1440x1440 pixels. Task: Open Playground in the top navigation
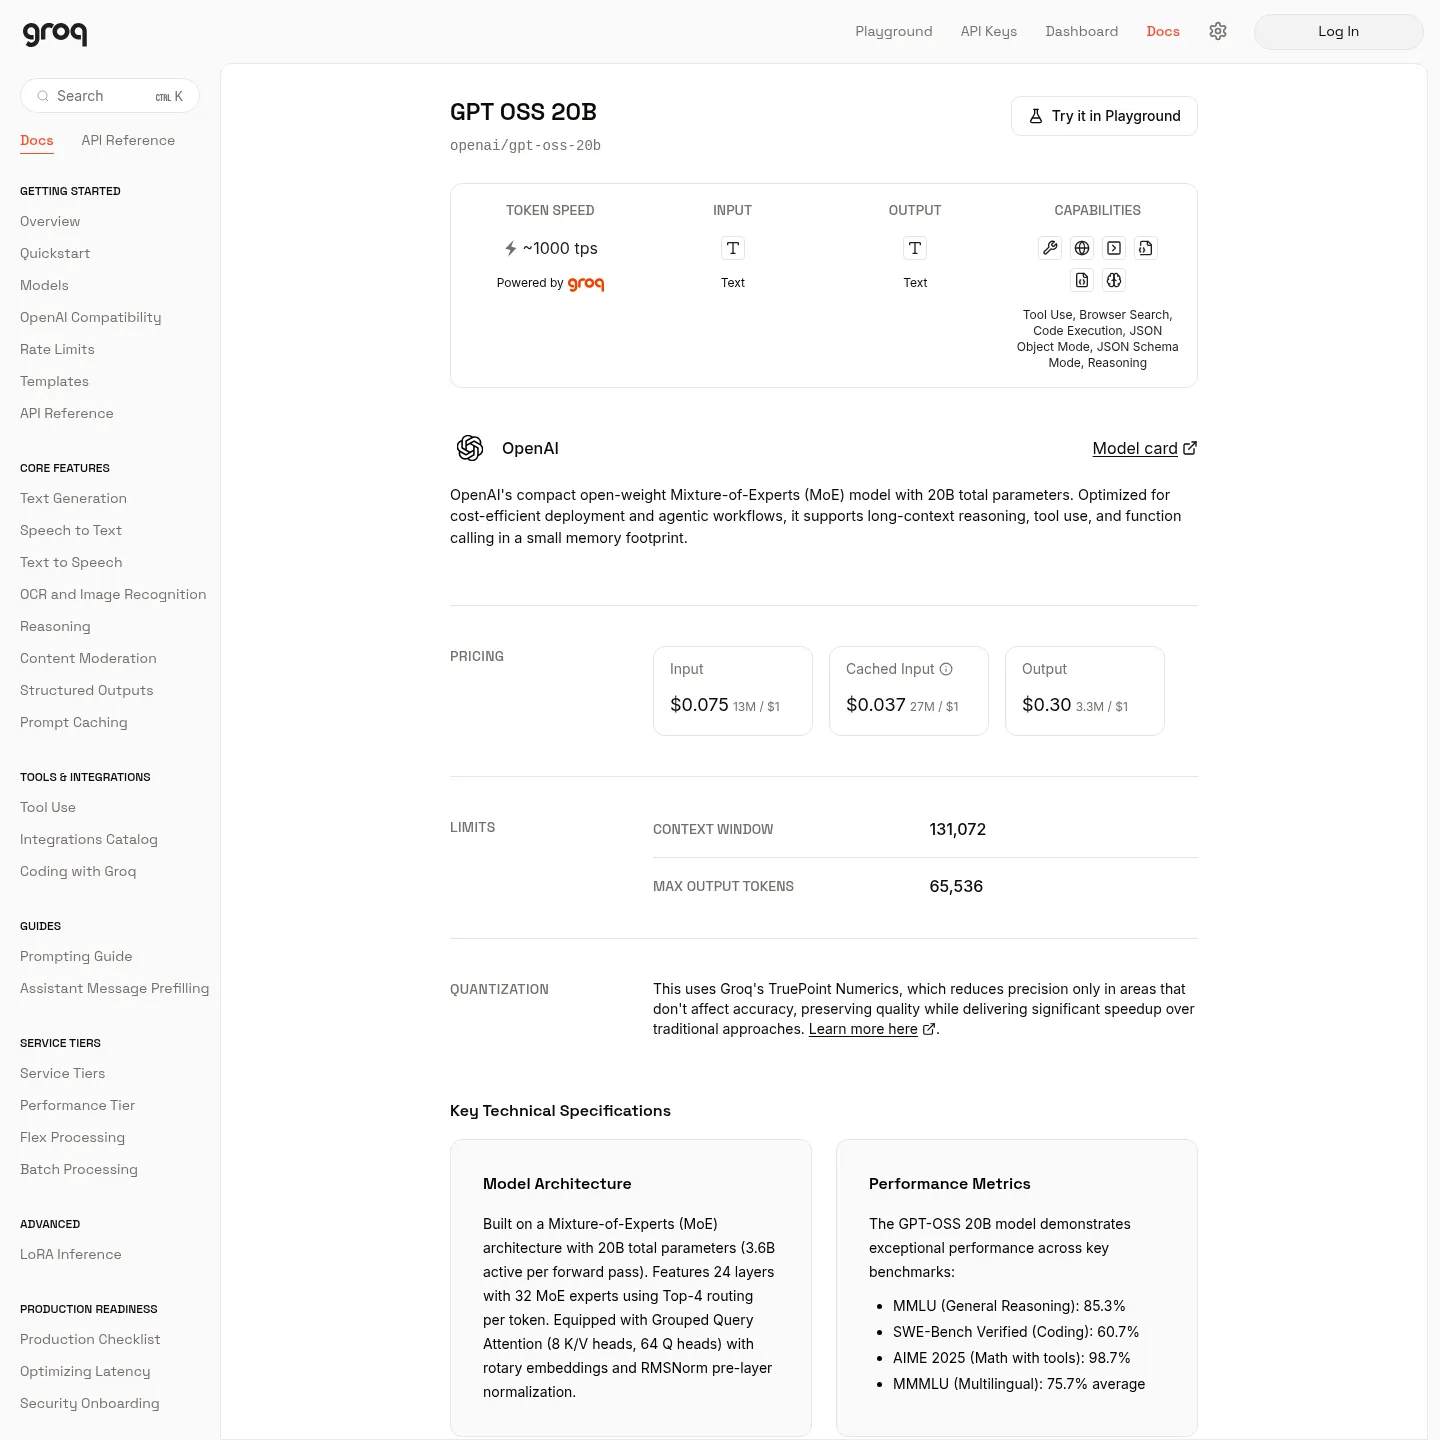[x=894, y=31]
